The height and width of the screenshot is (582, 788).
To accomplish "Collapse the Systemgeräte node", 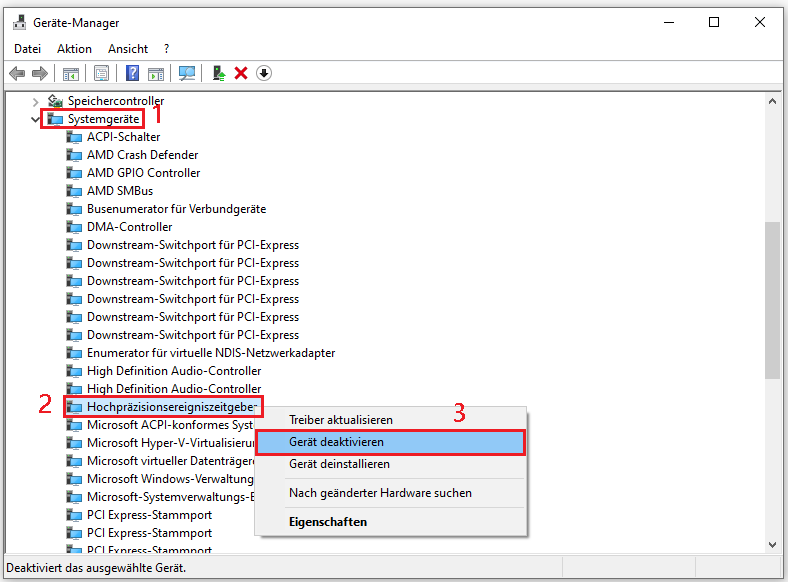I will click(35, 120).
